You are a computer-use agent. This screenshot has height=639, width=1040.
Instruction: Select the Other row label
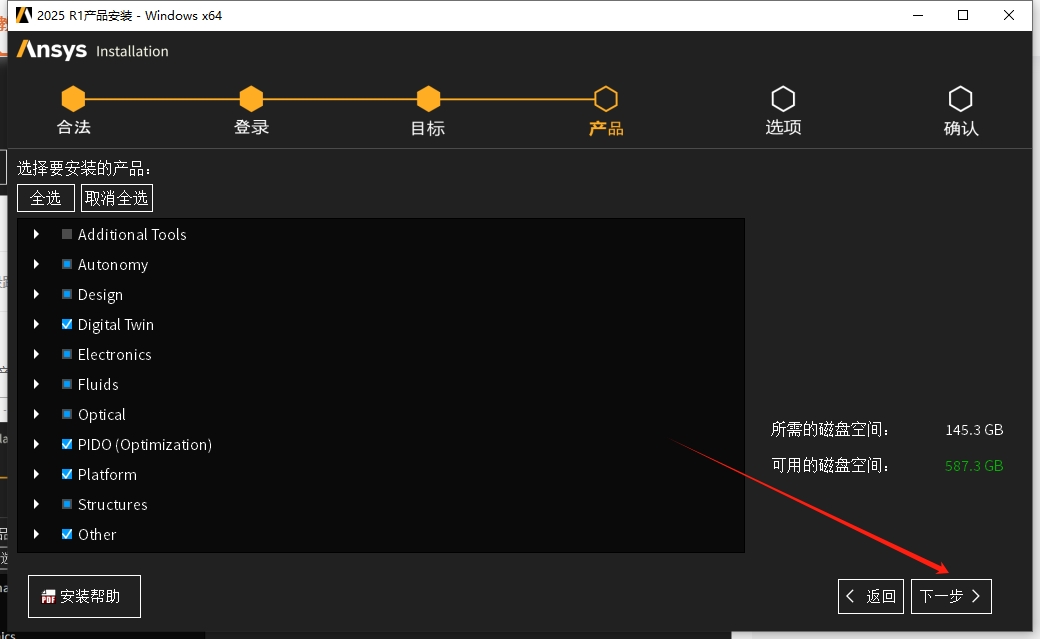97,534
